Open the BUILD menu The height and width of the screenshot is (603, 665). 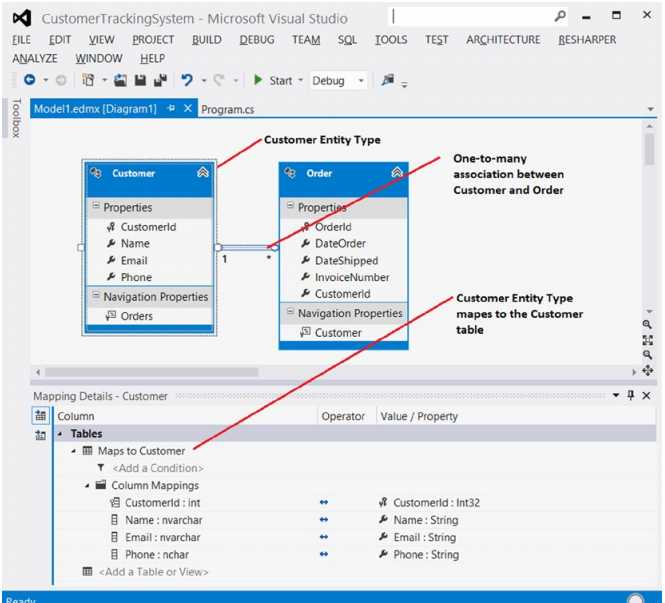pyautogui.click(x=207, y=40)
